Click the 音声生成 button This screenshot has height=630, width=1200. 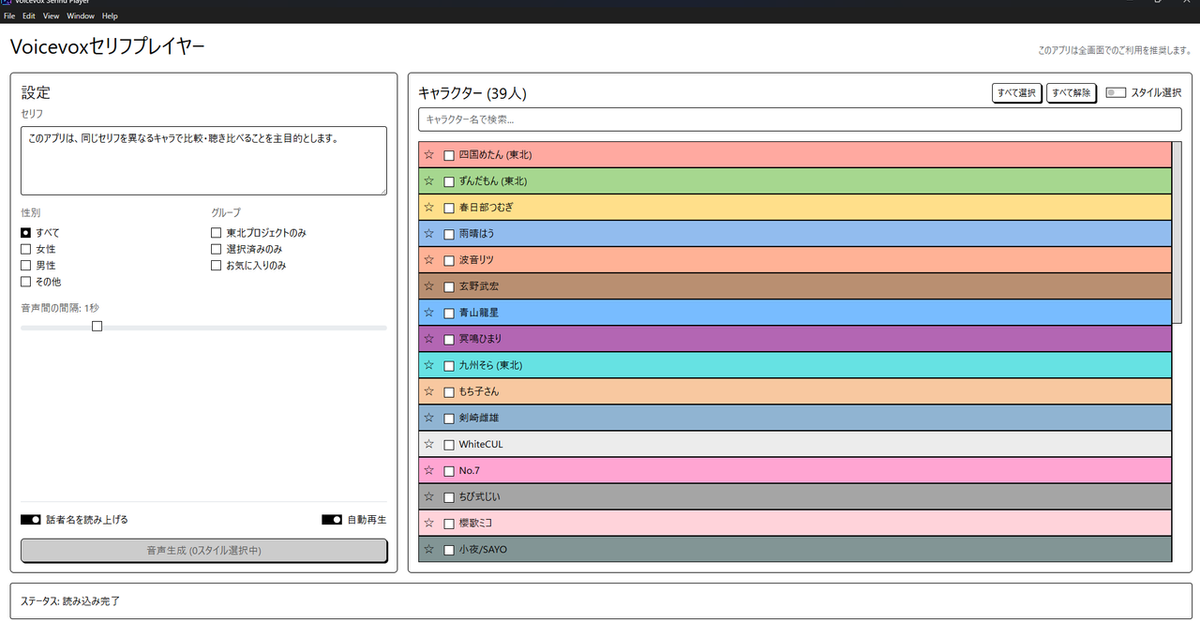204,550
